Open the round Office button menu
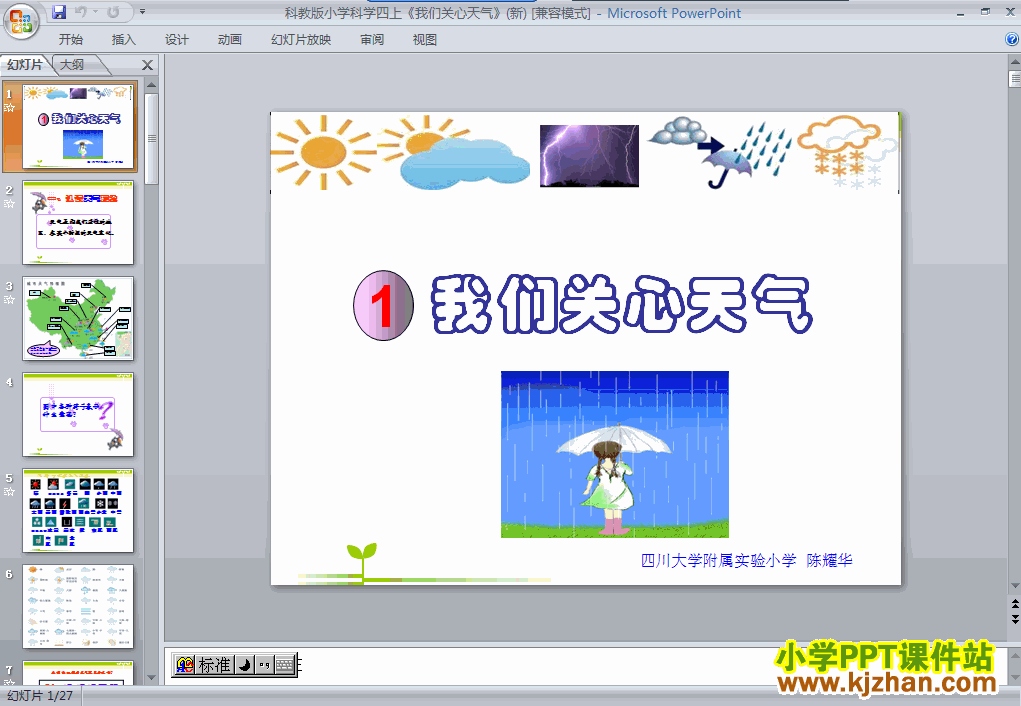This screenshot has width=1021, height=706. 21,20
